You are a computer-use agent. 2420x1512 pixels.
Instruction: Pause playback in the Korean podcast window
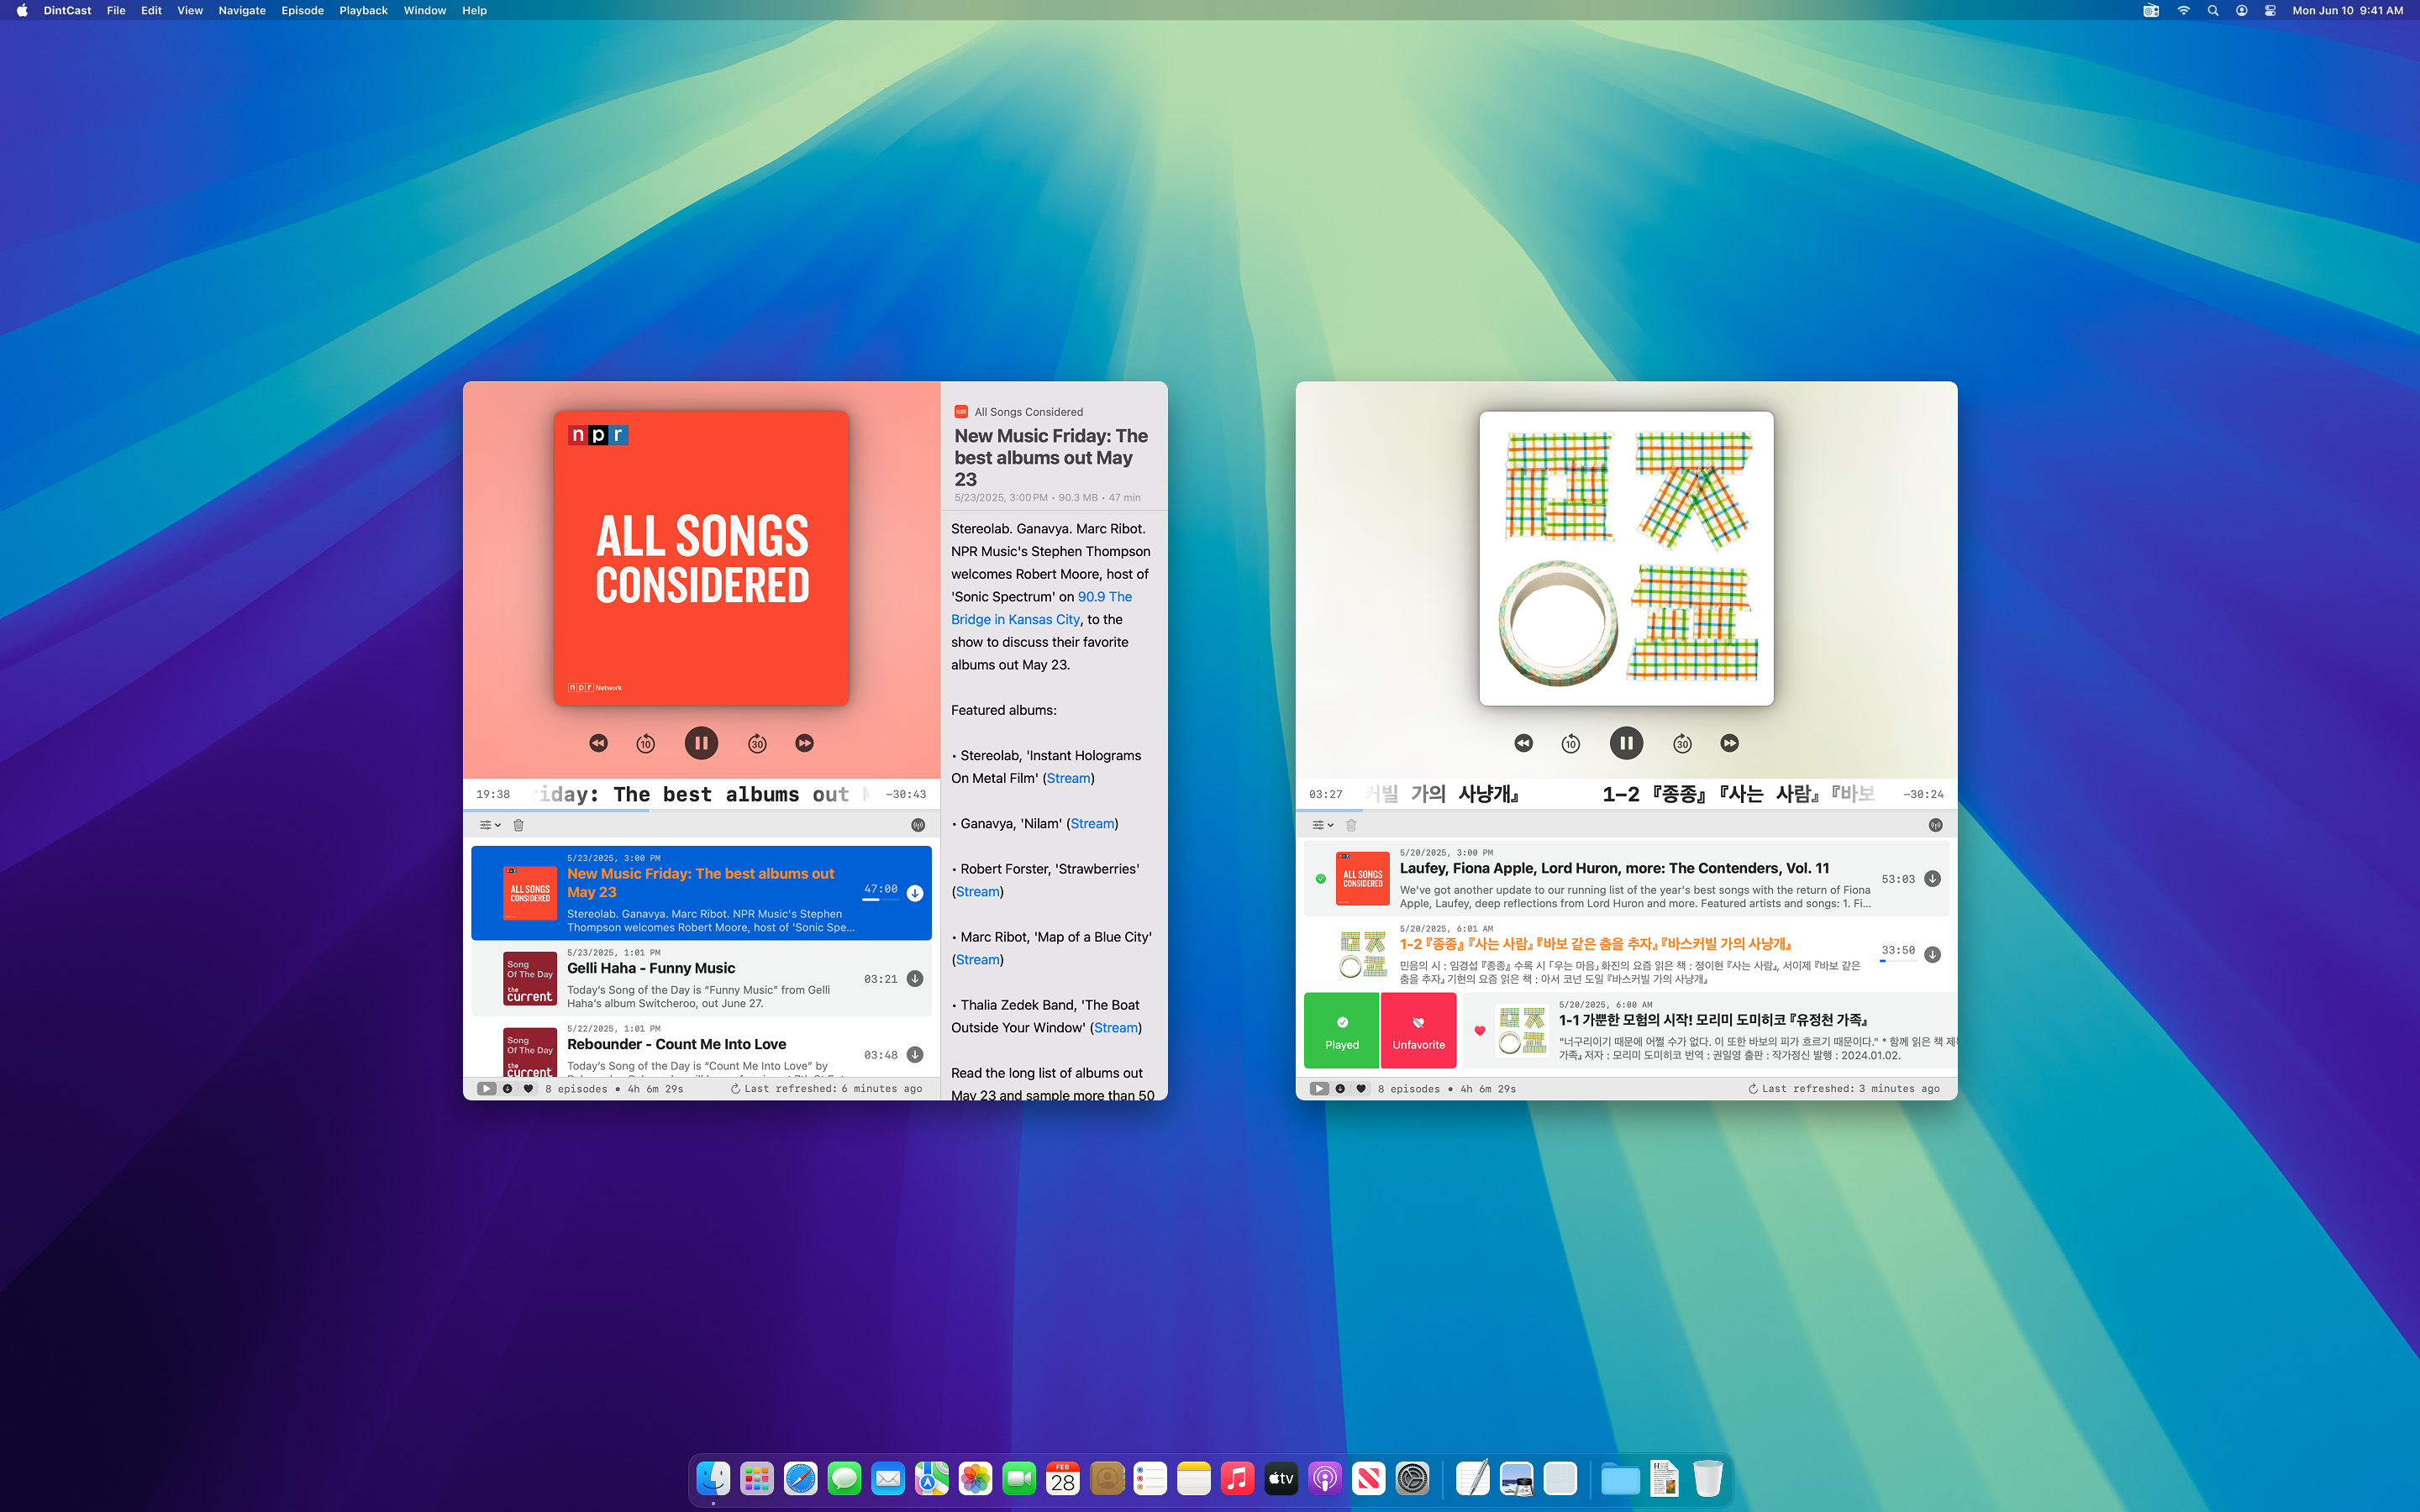tap(1626, 743)
